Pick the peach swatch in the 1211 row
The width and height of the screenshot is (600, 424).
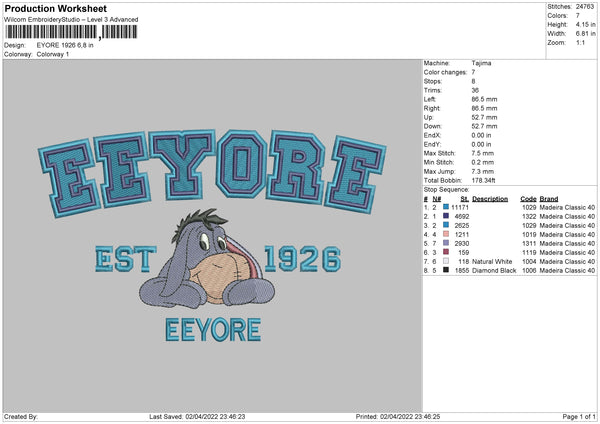tap(446, 234)
